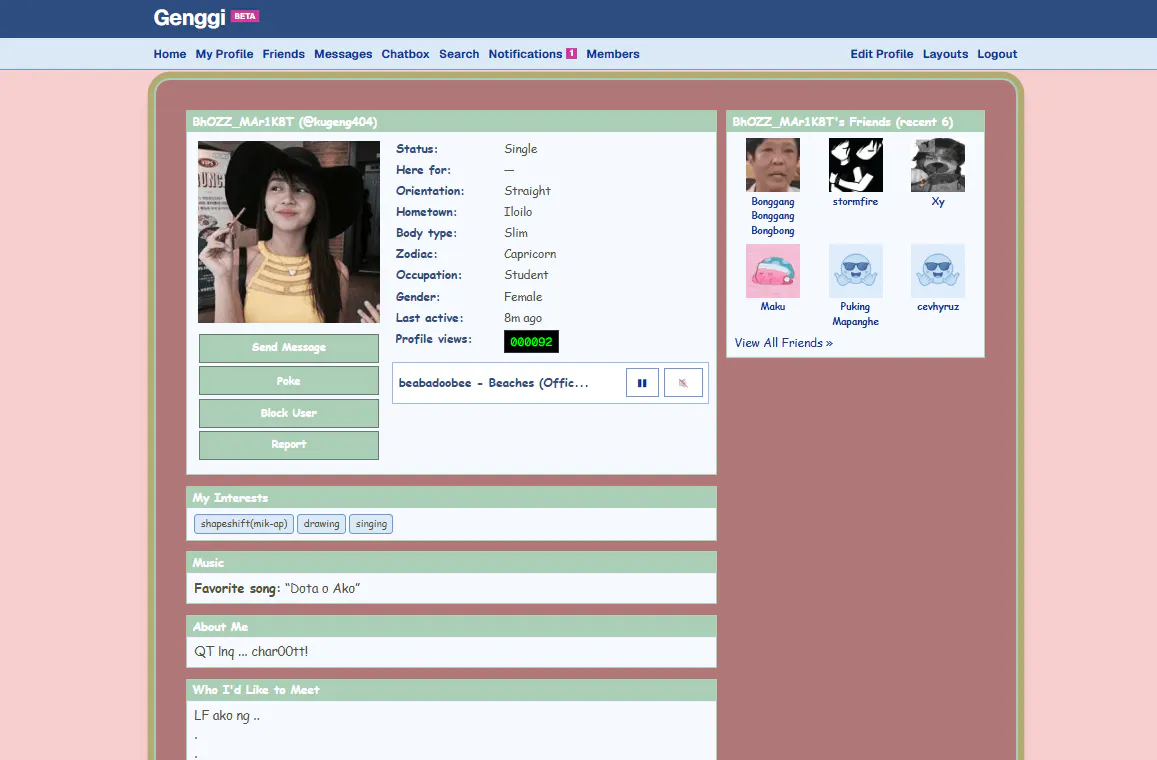Click the Body type value Slim

point(516,233)
